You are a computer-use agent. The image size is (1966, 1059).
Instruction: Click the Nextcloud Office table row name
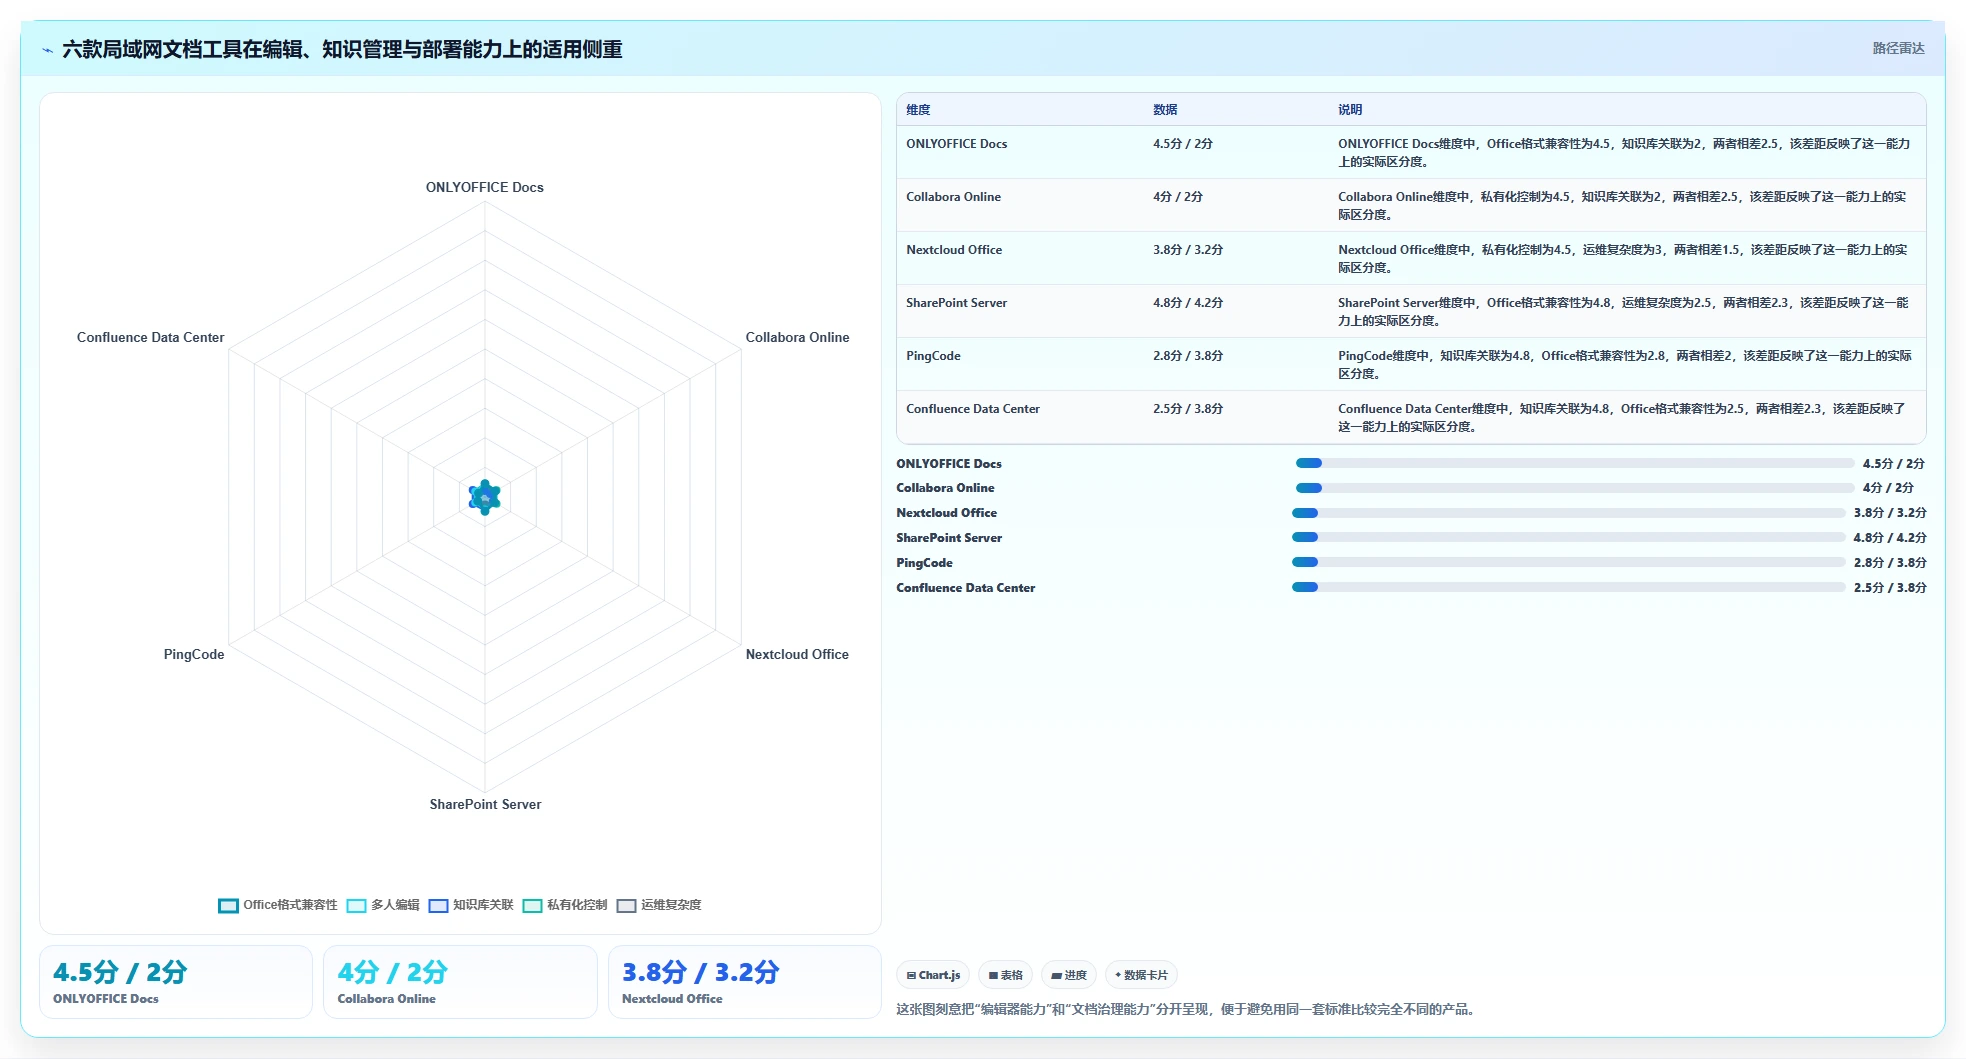point(954,250)
